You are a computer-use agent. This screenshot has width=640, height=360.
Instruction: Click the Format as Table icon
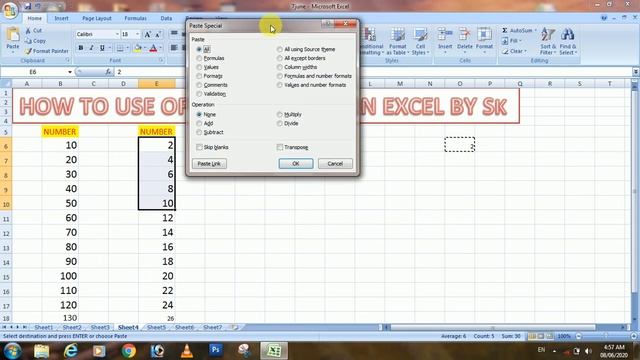click(398, 35)
